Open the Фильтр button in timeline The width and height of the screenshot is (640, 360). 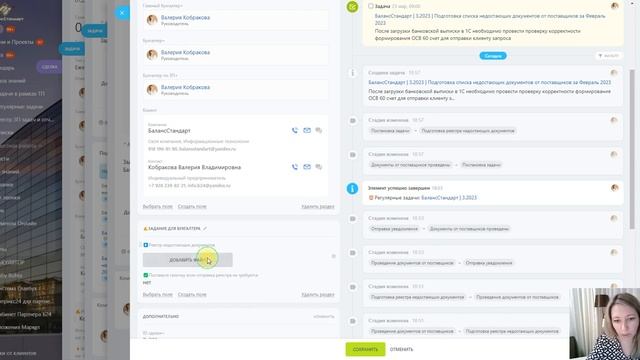coord(609,56)
